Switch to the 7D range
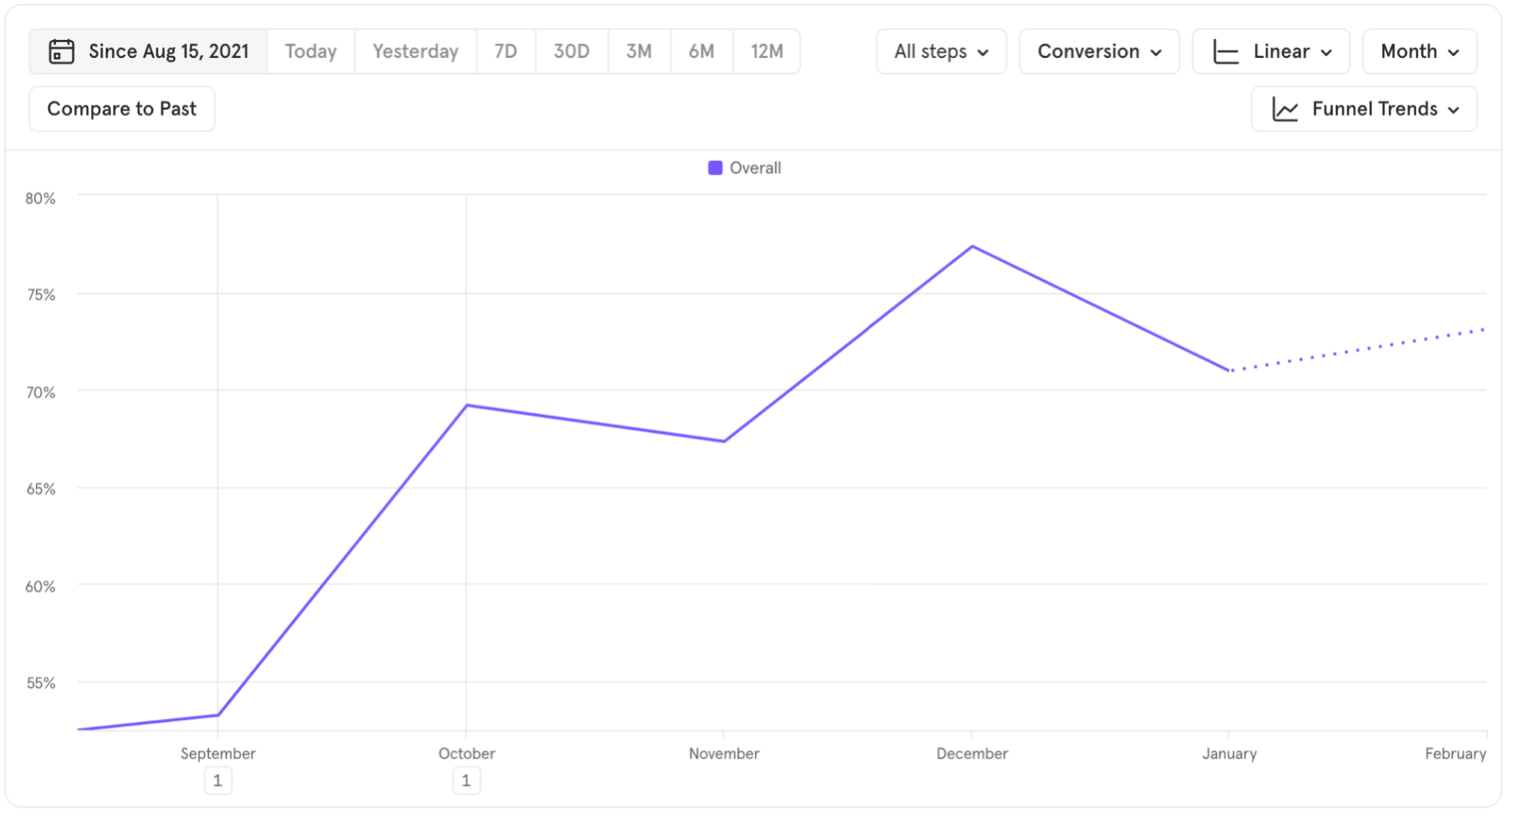The height and width of the screenshot is (824, 1514). (x=506, y=52)
